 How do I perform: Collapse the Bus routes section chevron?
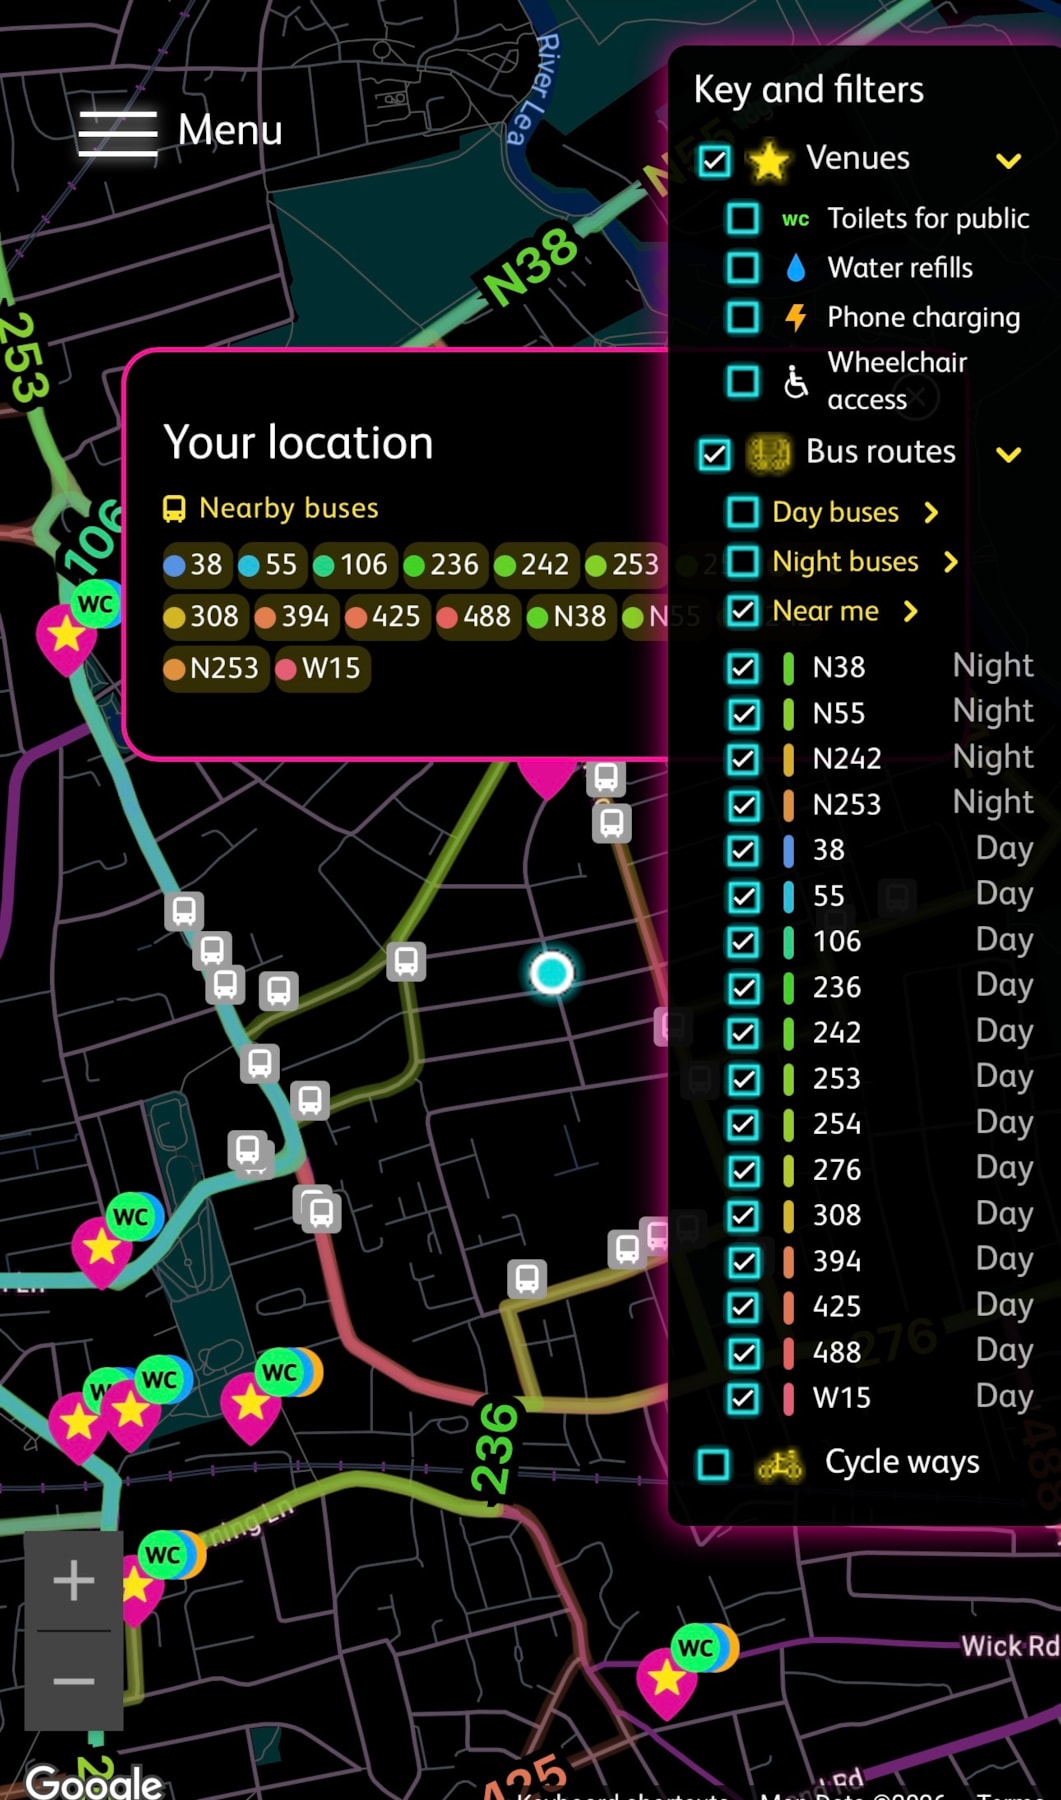click(1009, 454)
